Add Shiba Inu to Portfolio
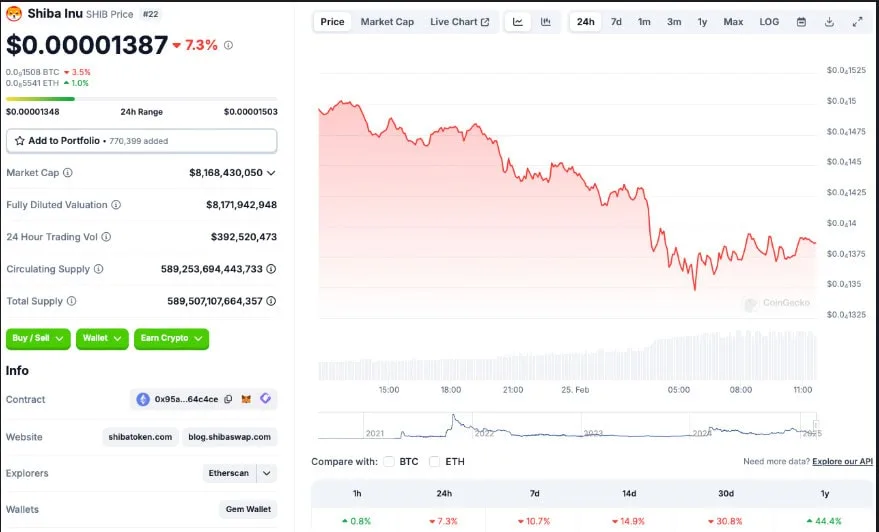 click(141, 141)
